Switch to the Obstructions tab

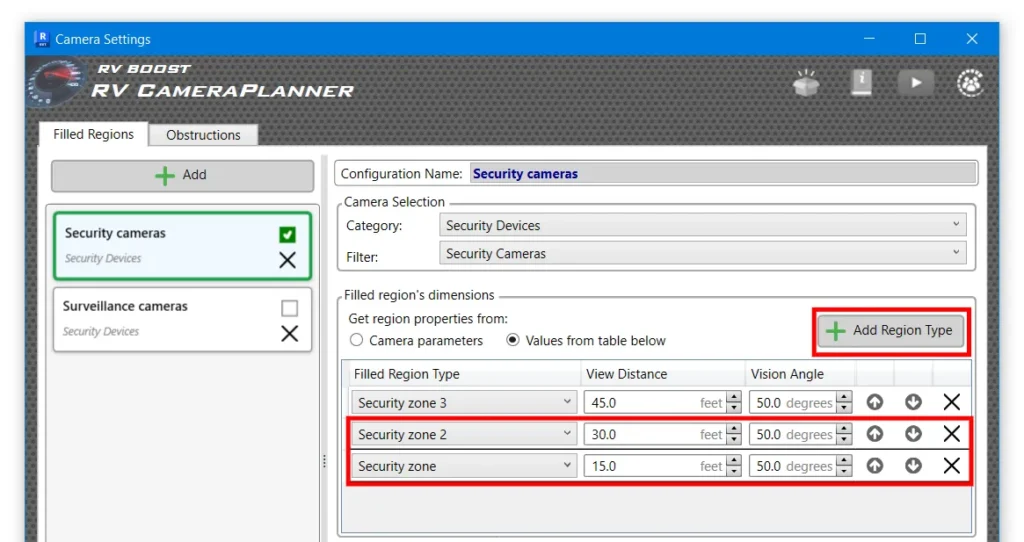point(203,135)
